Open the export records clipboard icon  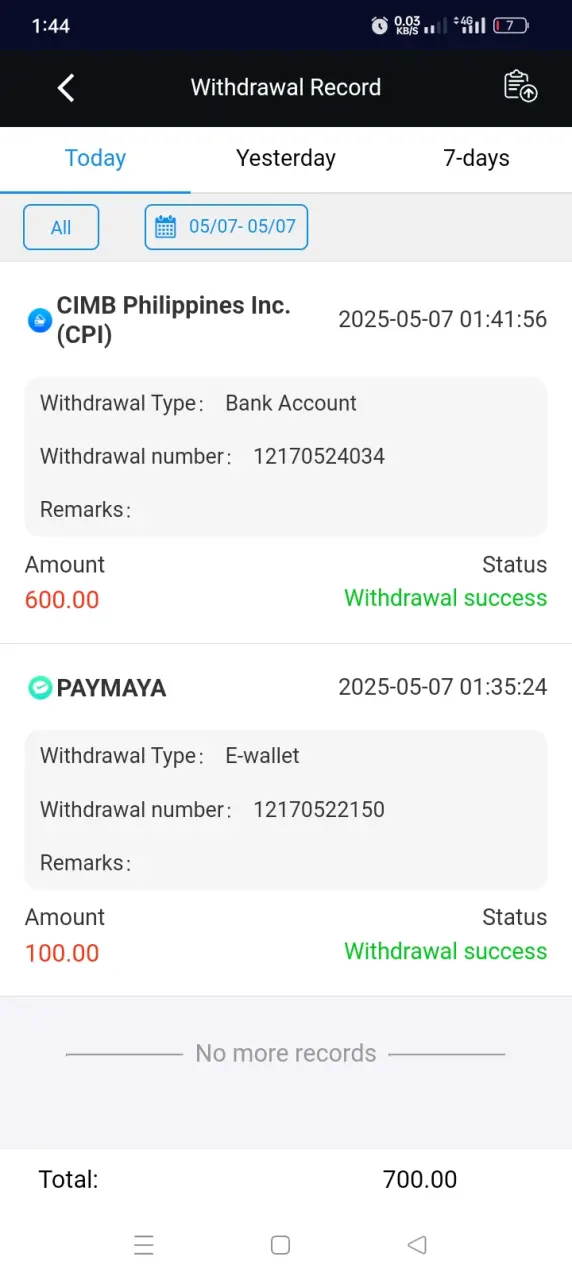click(x=520, y=87)
